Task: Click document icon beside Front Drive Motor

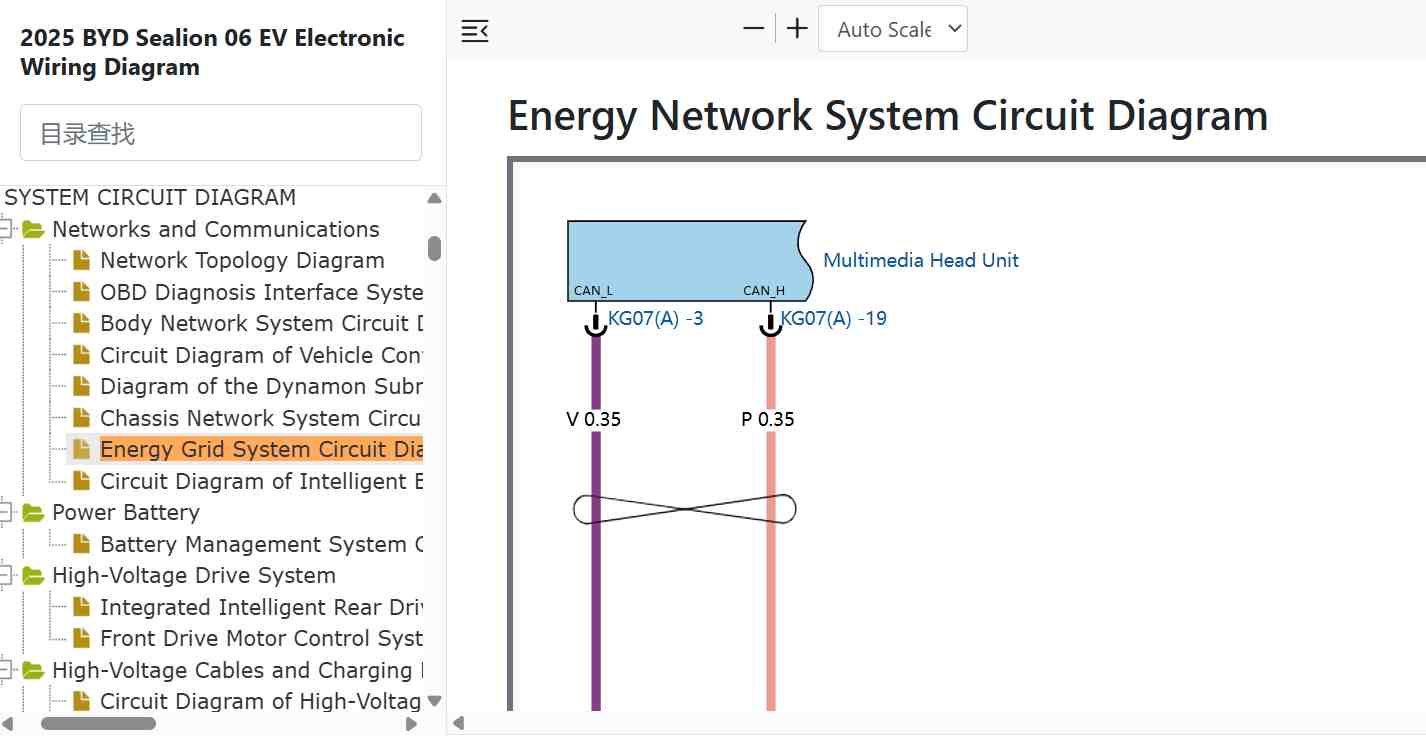Action: point(81,638)
